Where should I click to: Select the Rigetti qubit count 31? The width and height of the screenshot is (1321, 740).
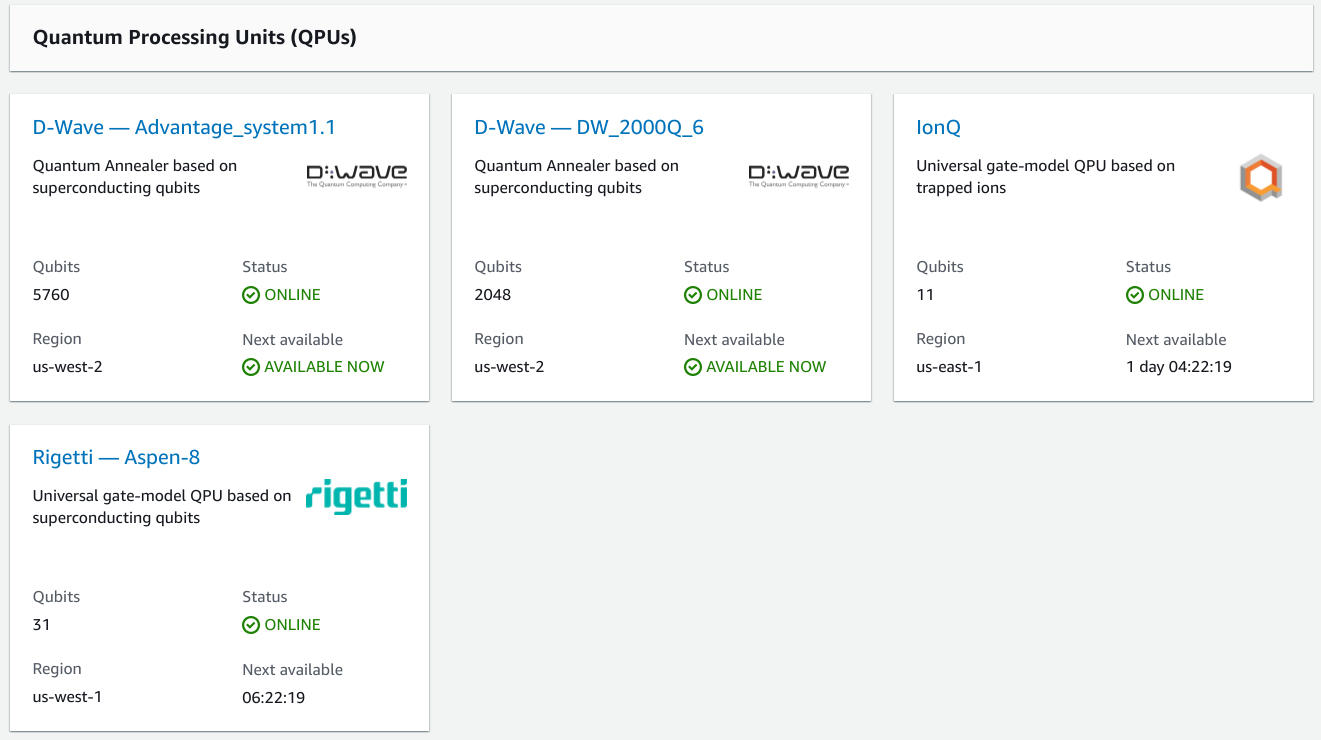42,625
